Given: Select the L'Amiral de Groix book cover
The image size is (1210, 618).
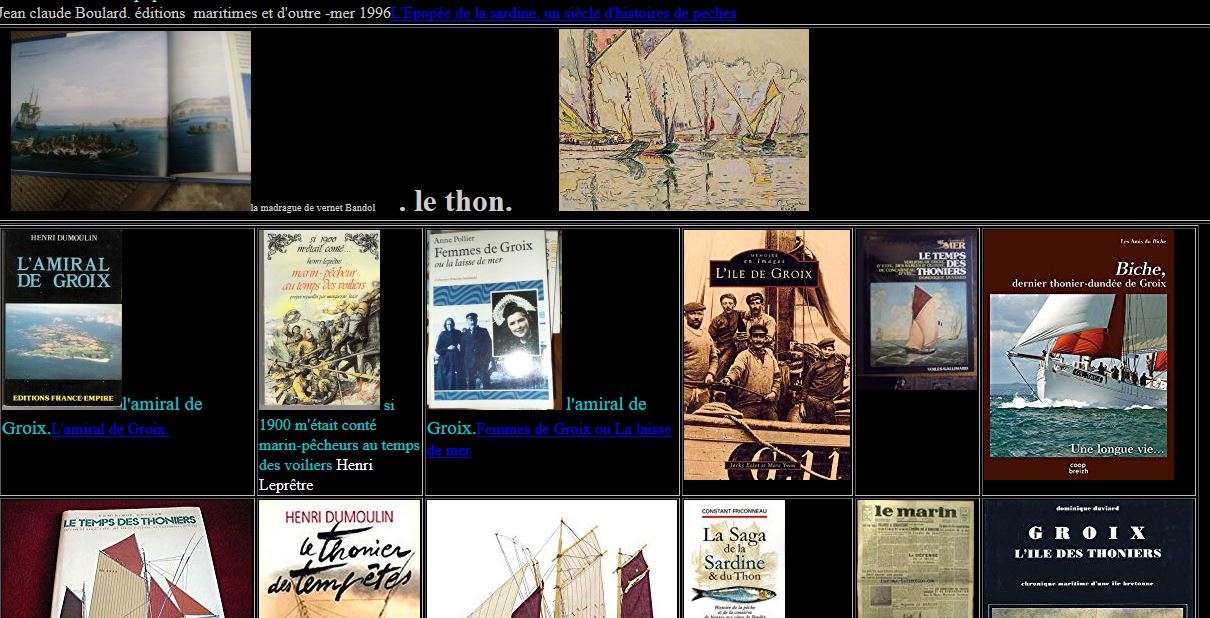Looking at the screenshot, I should pyautogui.click(x=62, y=319).
